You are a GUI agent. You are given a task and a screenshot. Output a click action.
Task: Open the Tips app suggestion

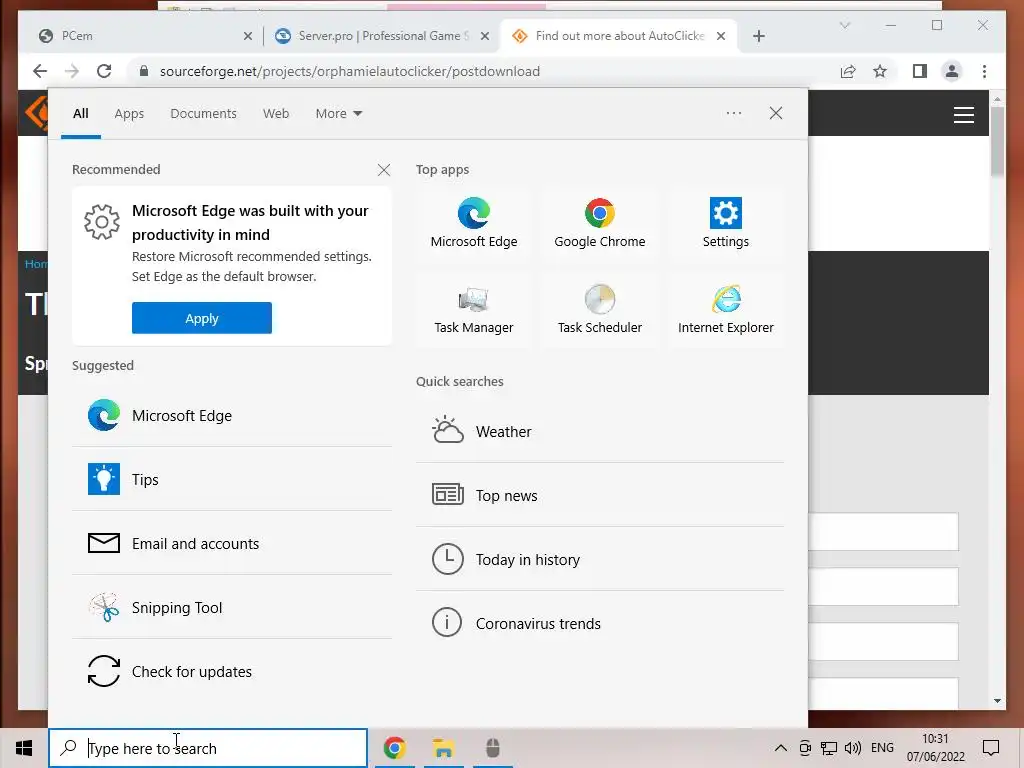pyautogui.click(x=232, y=479)
